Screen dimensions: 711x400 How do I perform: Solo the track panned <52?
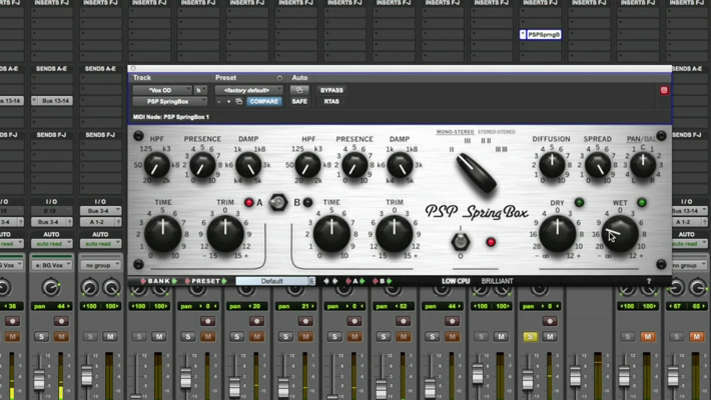[383, 337]
